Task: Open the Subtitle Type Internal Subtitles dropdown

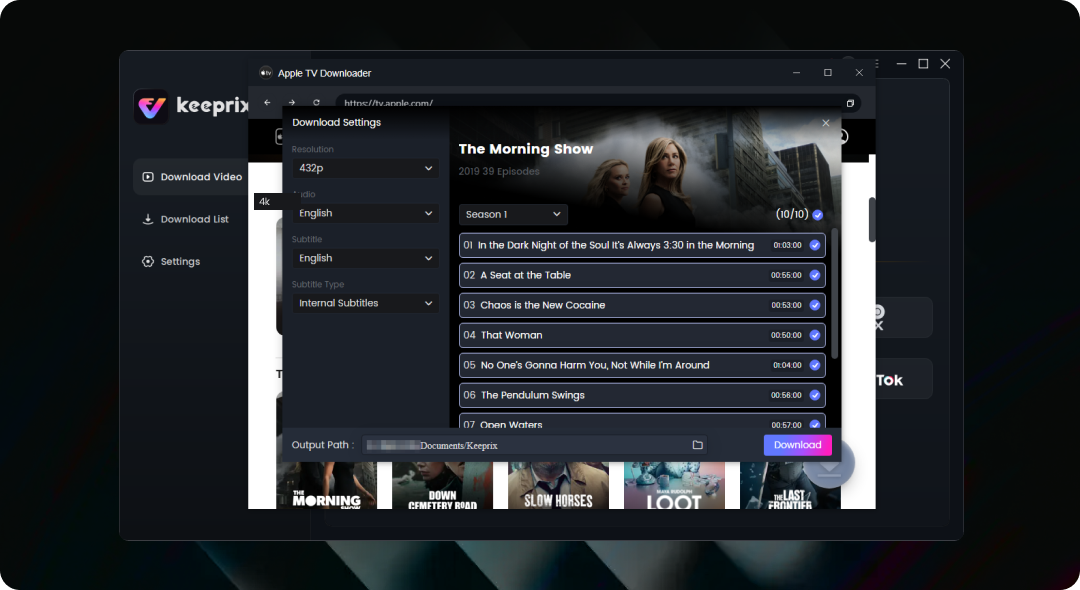Action: pyautogui.click(x=365, y=304)
